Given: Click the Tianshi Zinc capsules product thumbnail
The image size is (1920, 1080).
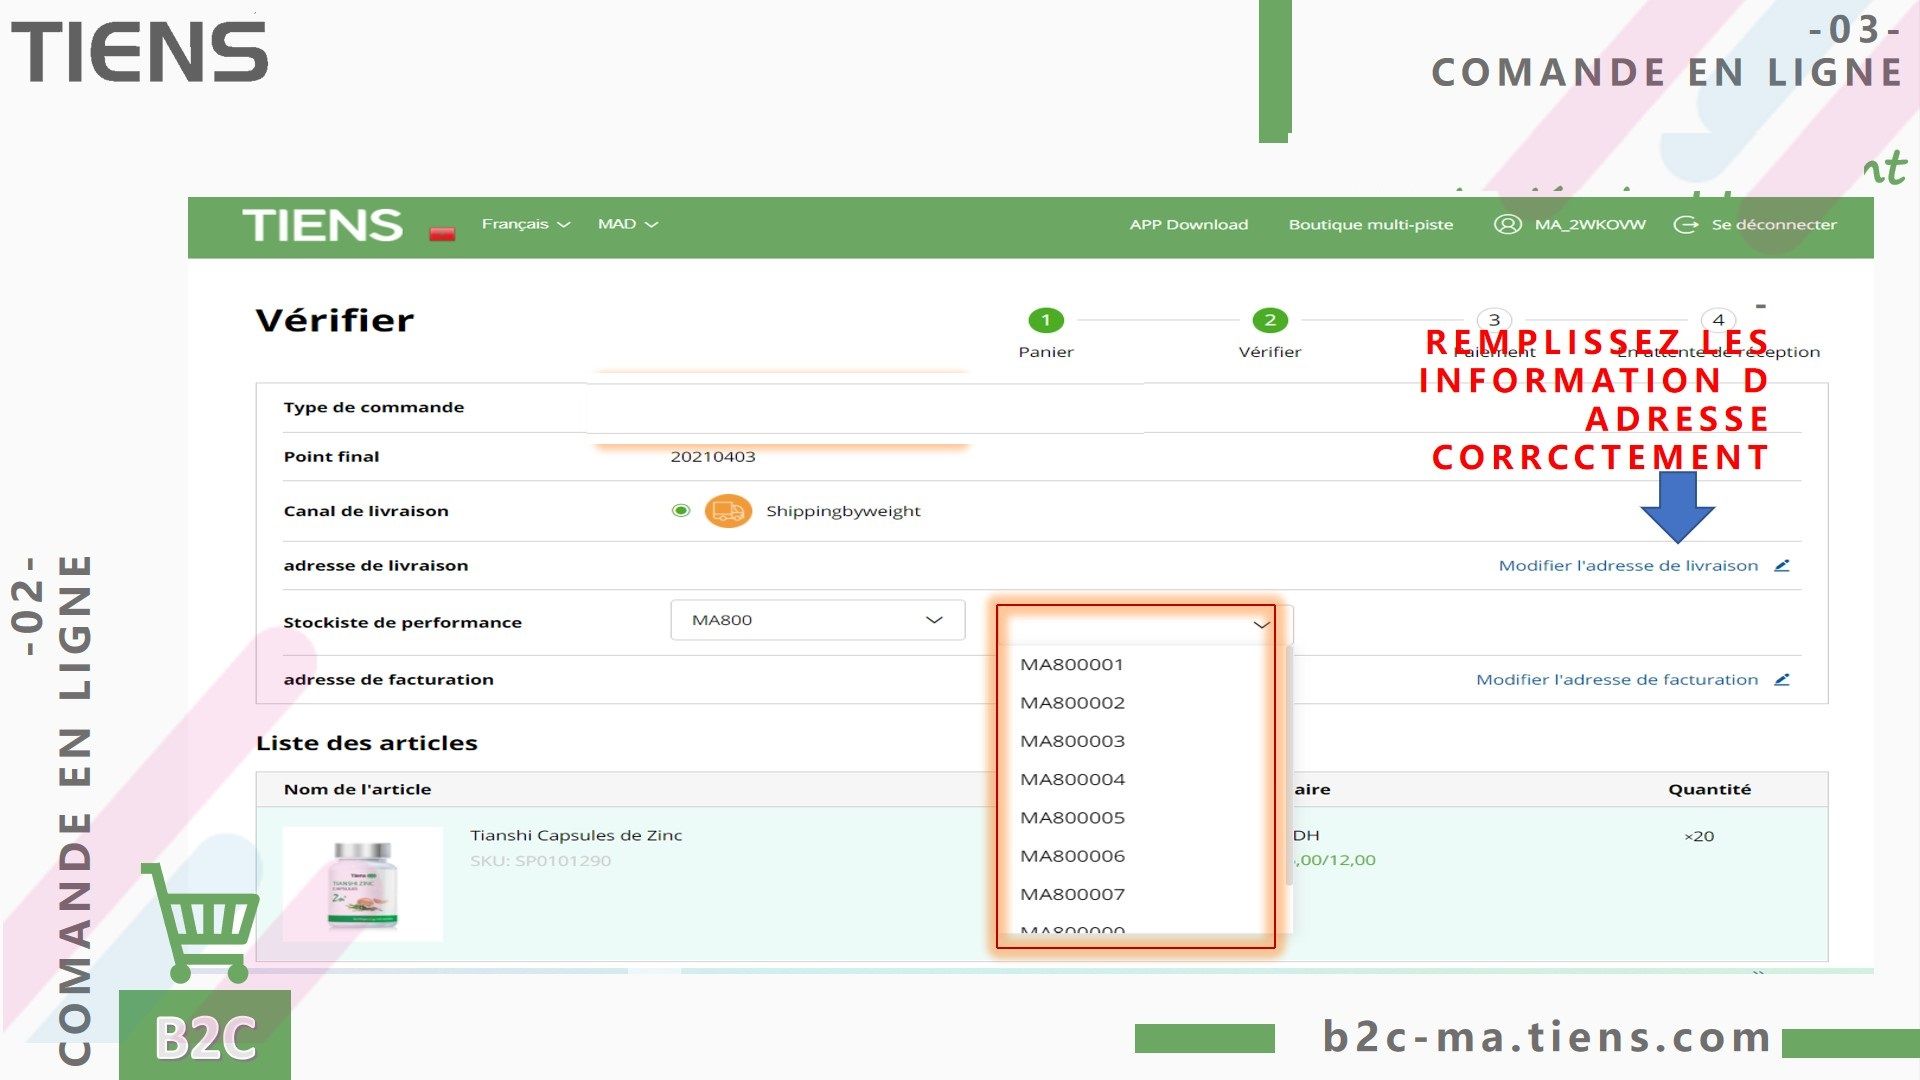Looking at the screenshot, I should coord(363,884).
